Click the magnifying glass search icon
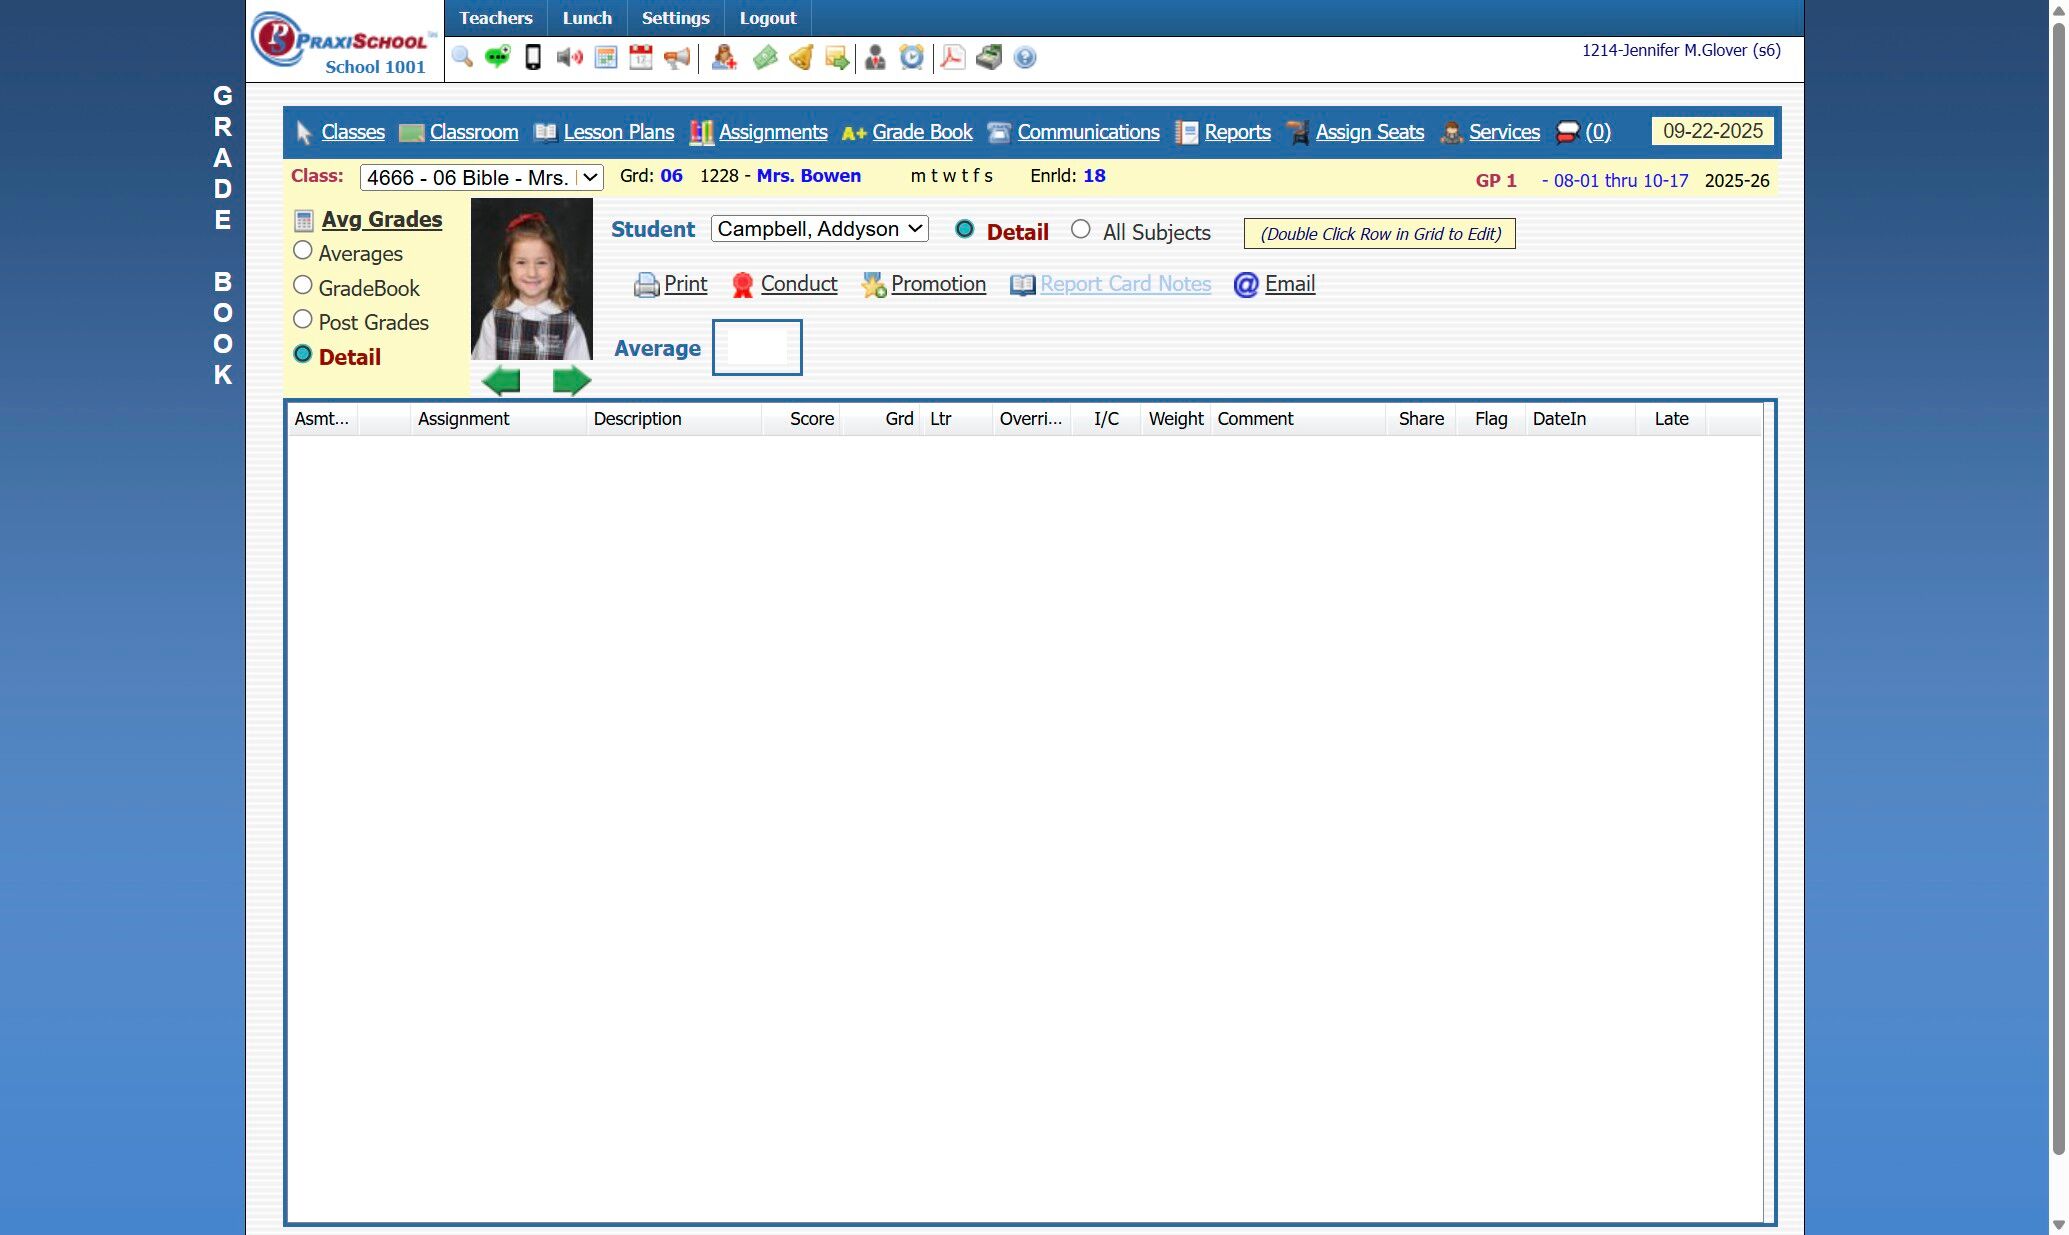The height and width of the screenshot is (1235, 2069). pos(461,57)
